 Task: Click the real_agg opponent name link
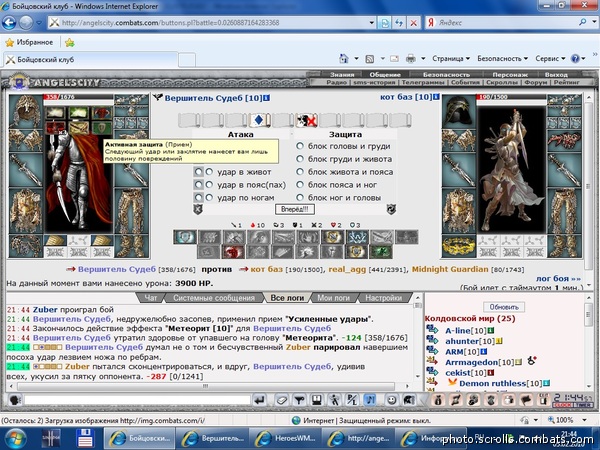pyautogui.click(x=347, y=269)
